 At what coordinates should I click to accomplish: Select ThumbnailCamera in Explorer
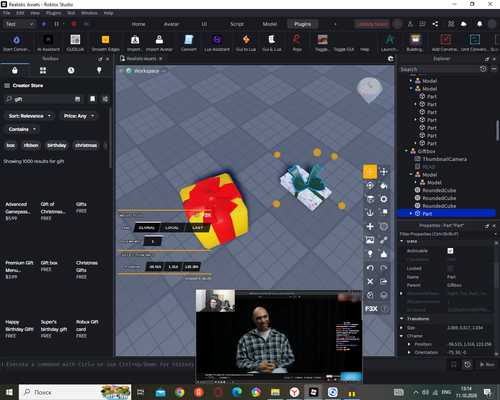point(444,159)
